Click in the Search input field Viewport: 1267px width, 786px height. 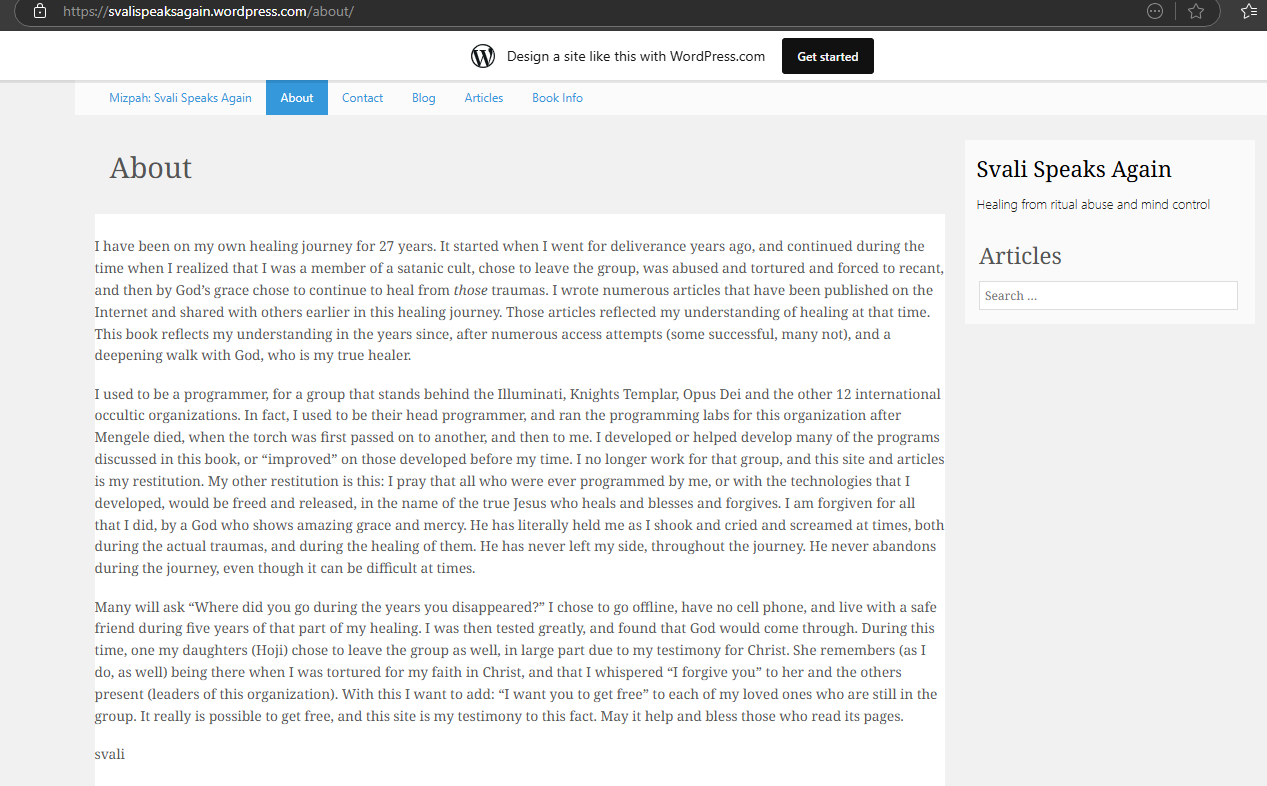click(1108, 295)
